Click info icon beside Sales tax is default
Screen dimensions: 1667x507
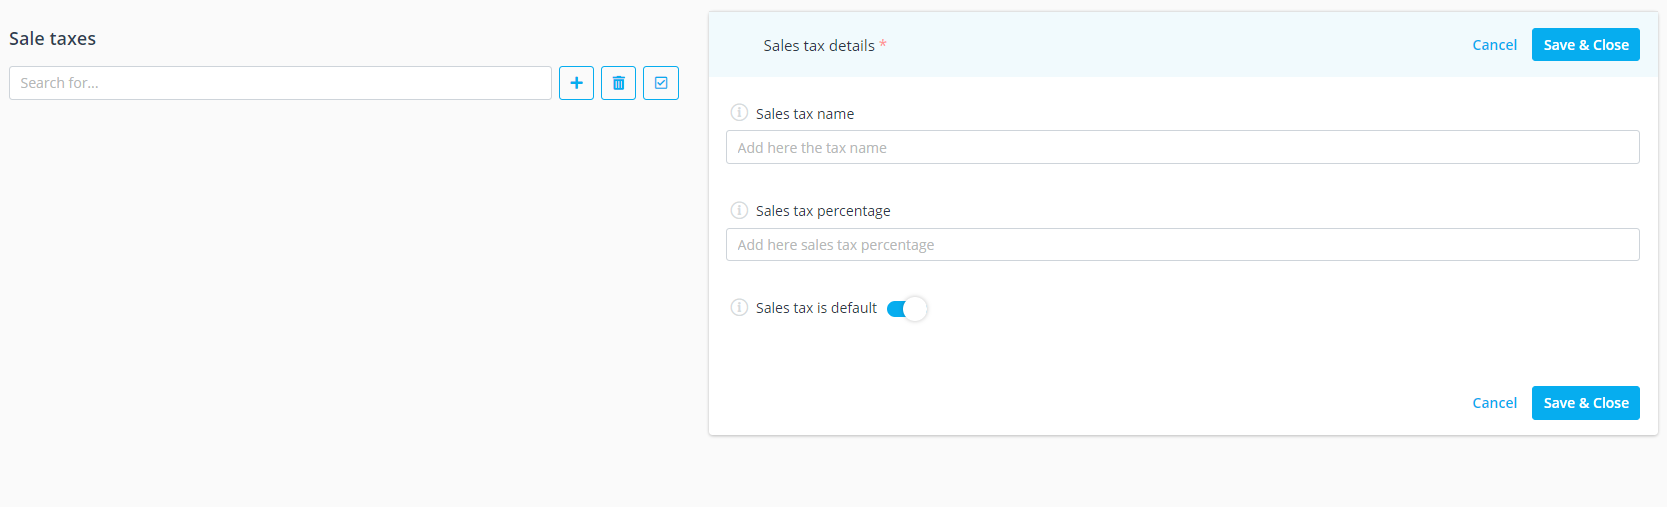pyautogui.click(x=739, y=307)
